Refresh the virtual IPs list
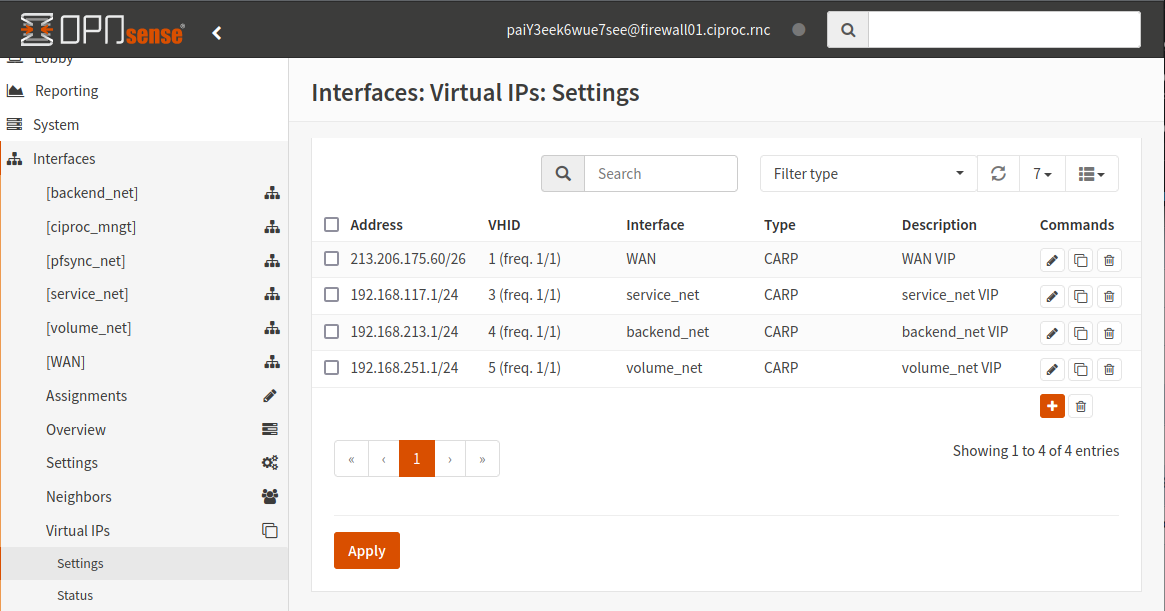The image size is (1165, 611). (998, 173)
